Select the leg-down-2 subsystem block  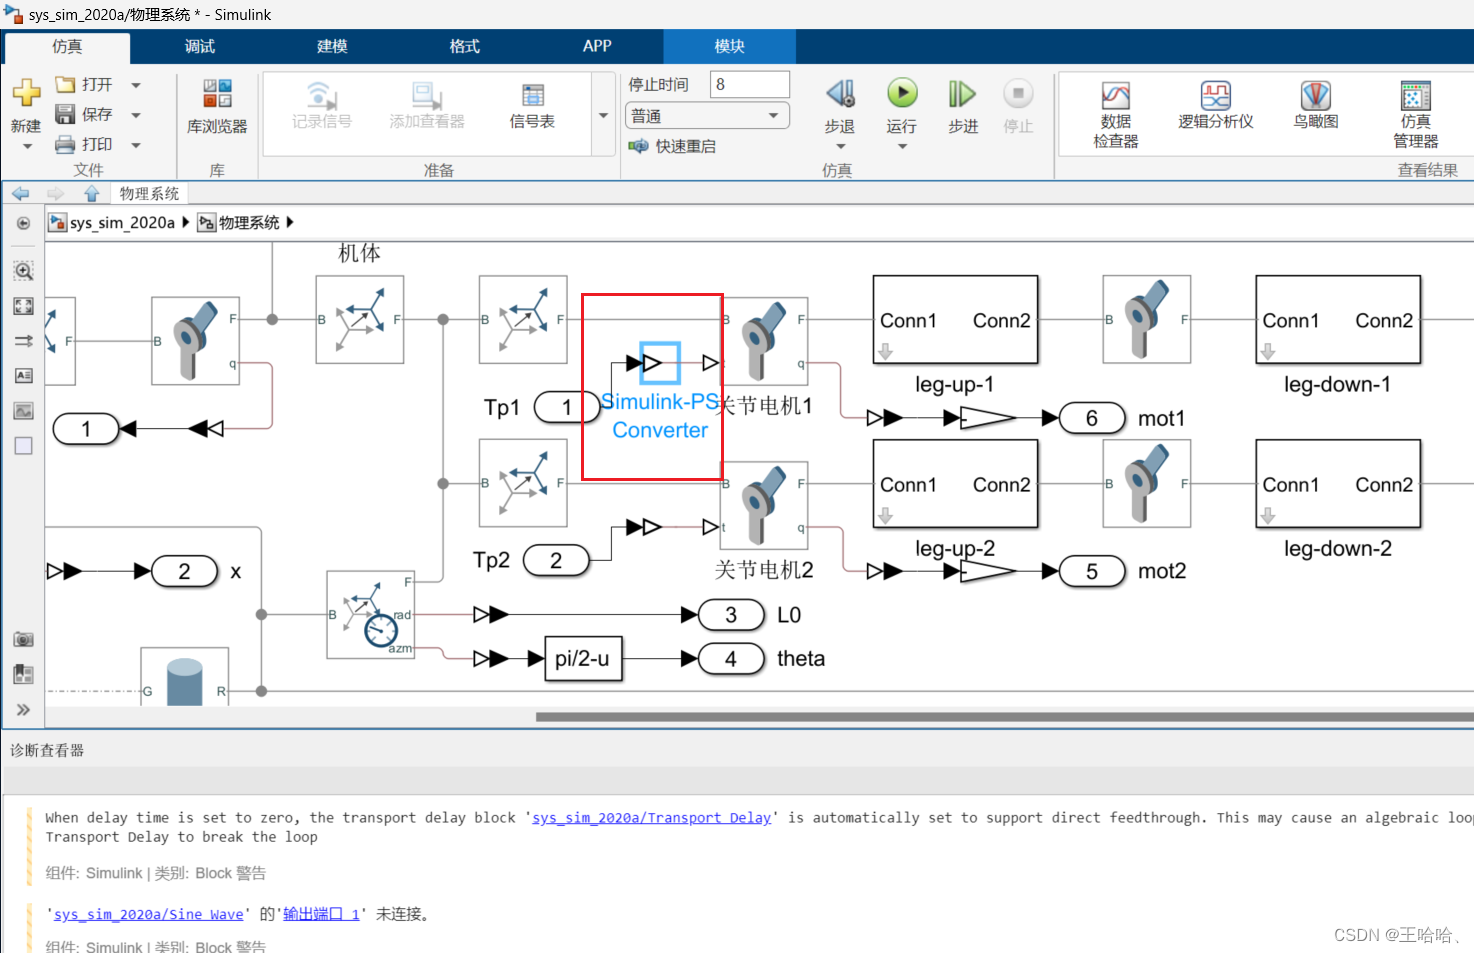pyautogui.click(x=1338, y=484)
